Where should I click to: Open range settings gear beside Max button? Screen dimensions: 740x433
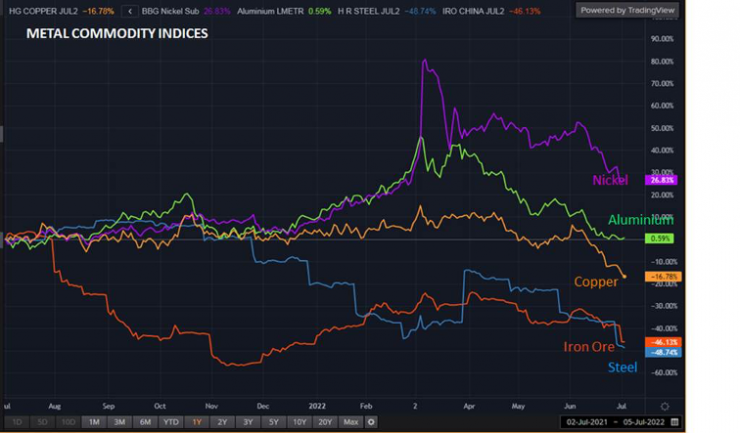[x=372, y=422]
